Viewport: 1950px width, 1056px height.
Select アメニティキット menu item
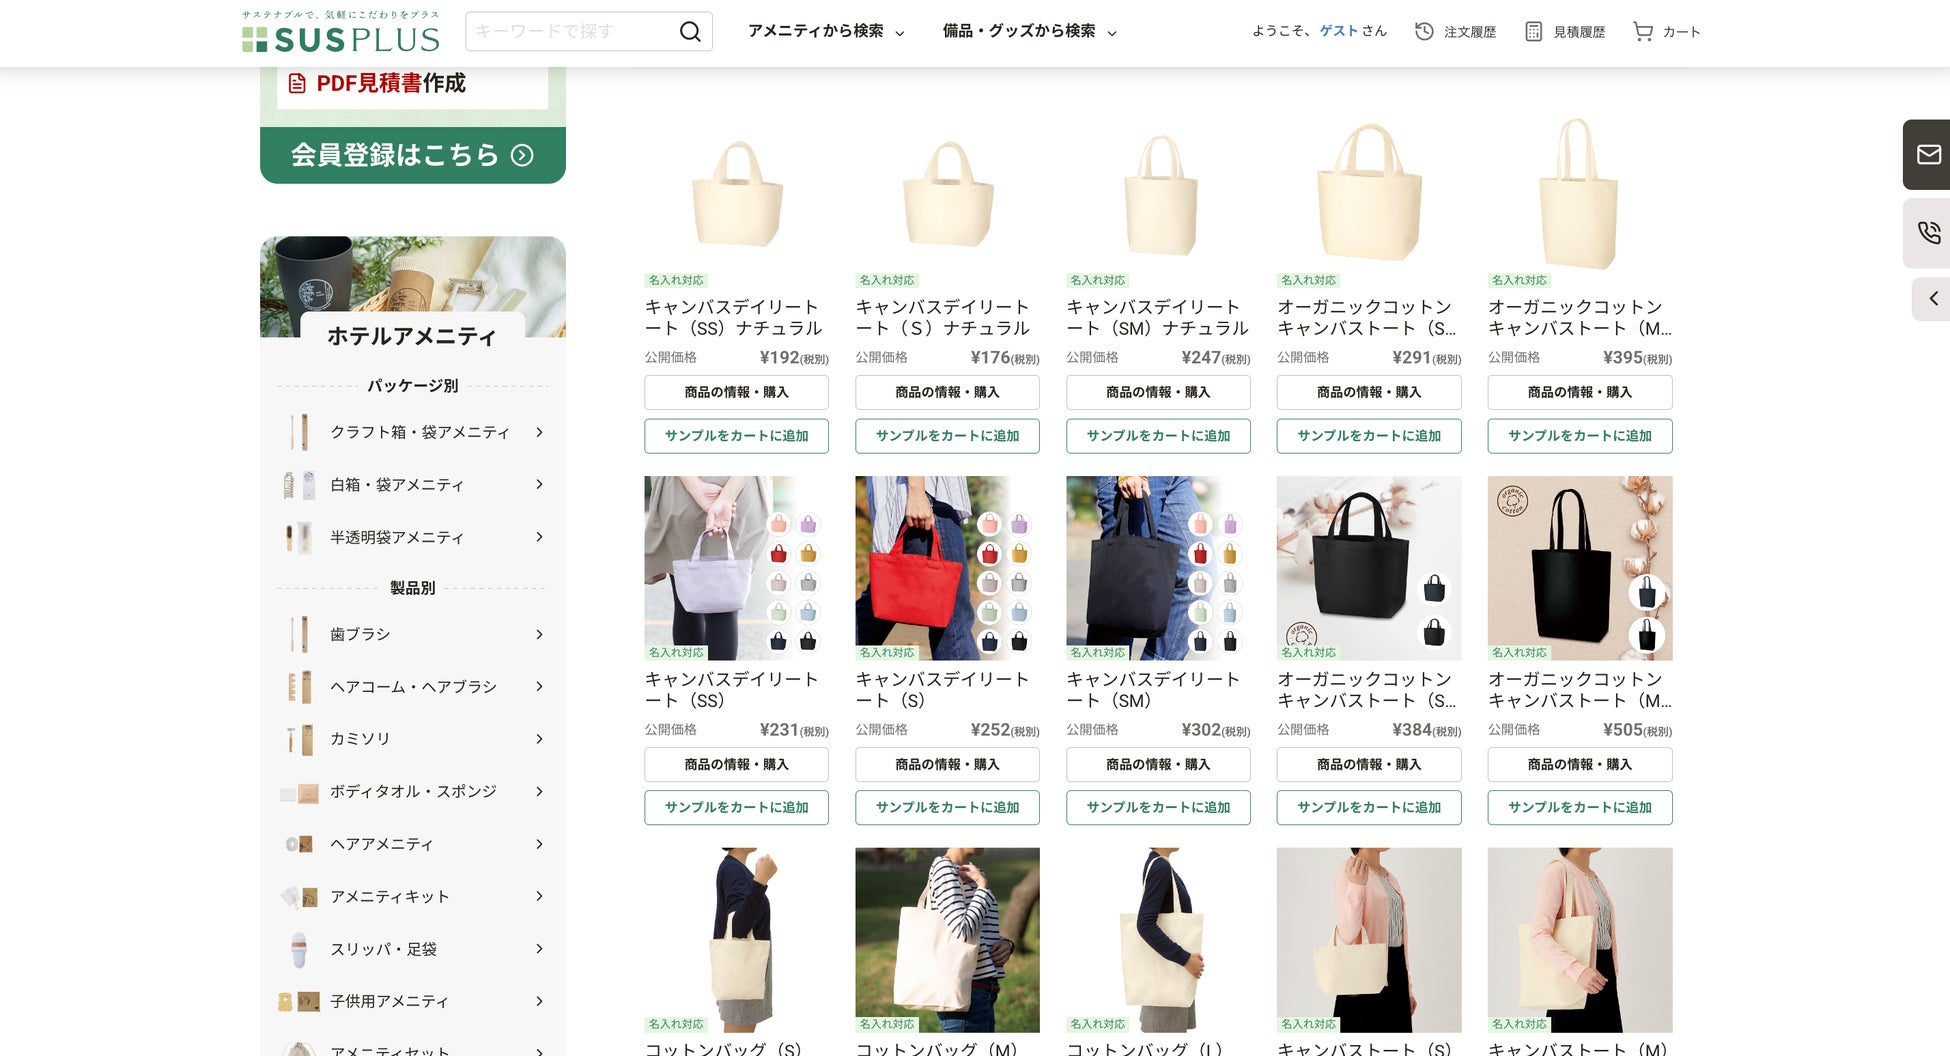[x=413, y=897]
